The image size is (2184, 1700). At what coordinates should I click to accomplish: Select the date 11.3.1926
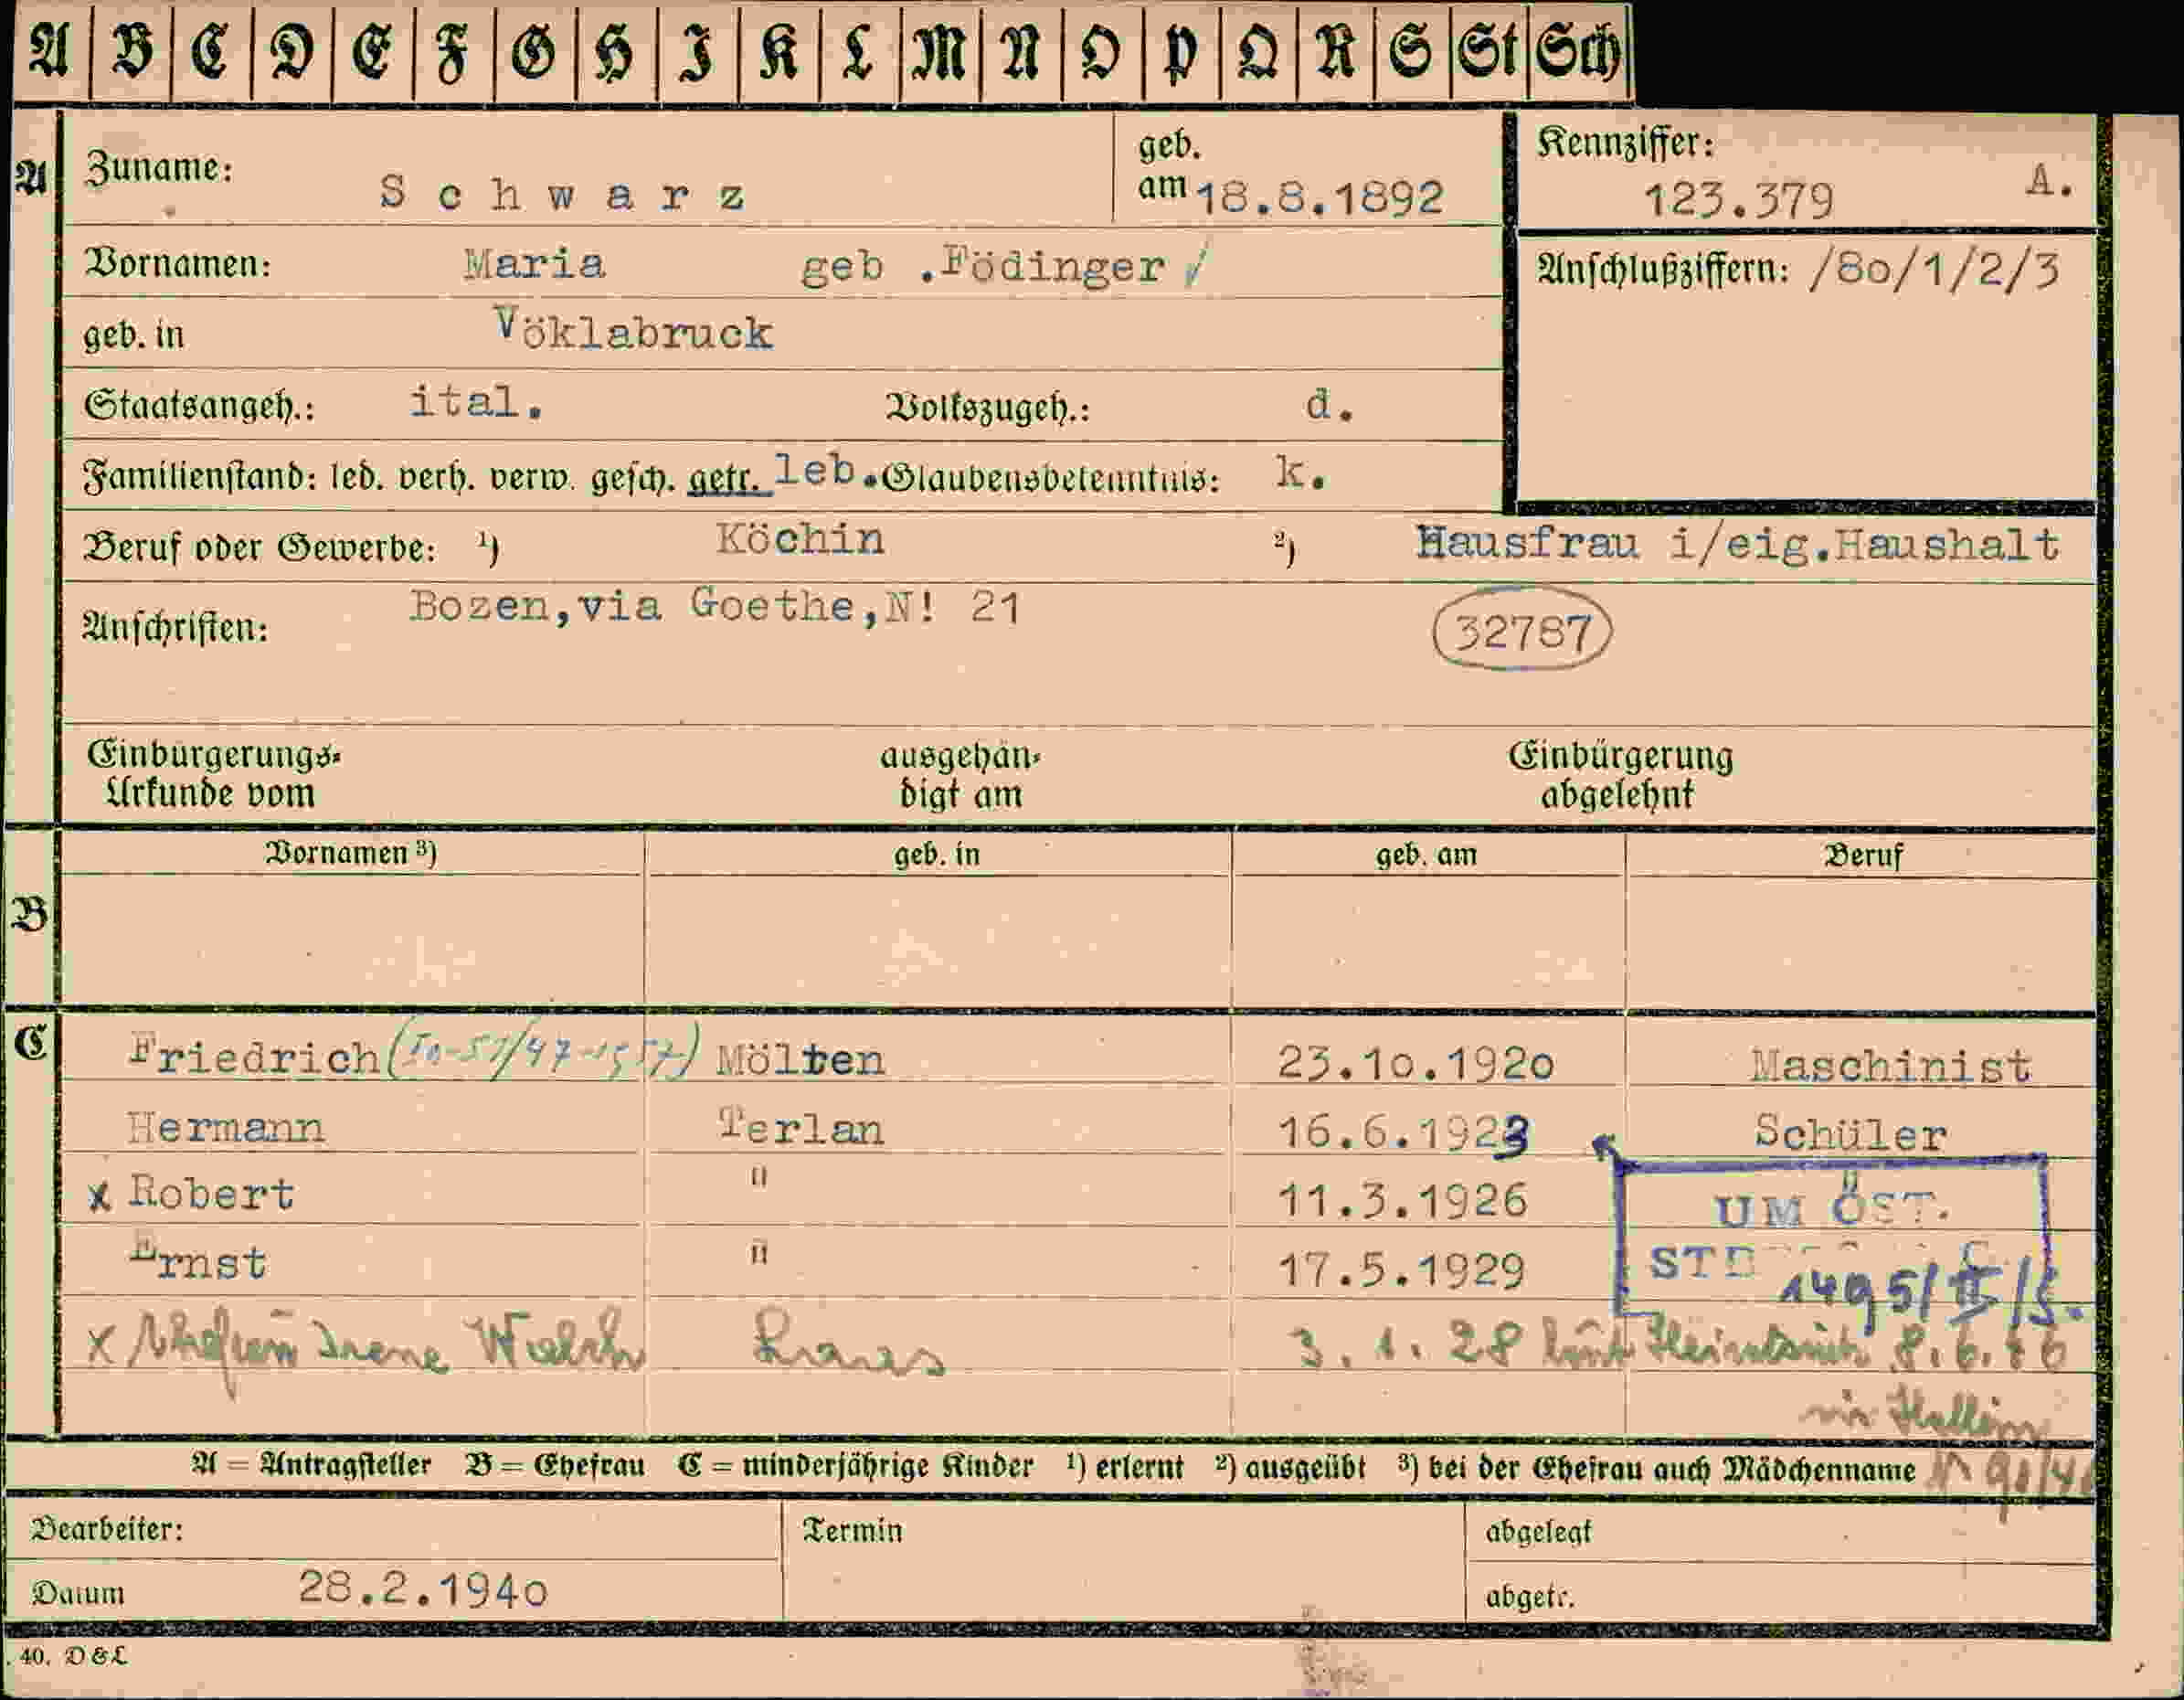1402,1200
